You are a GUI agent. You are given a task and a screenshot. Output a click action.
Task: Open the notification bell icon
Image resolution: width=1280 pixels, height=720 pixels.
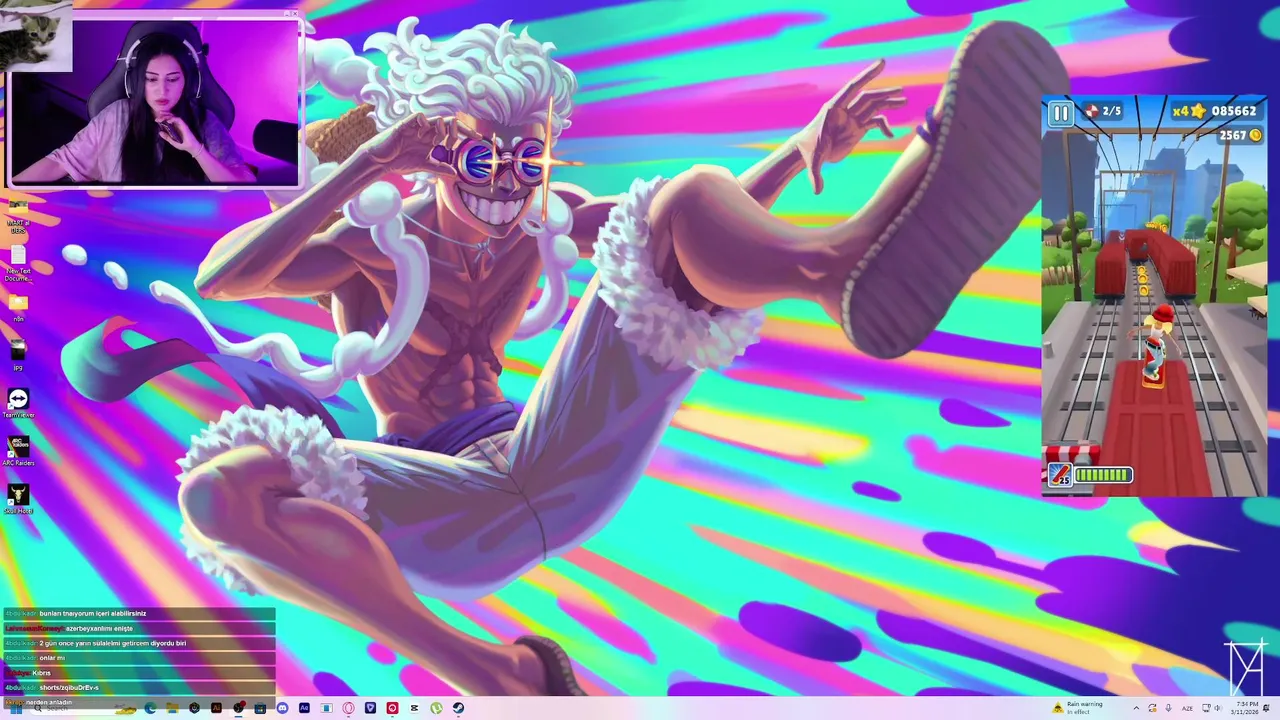1266,708
